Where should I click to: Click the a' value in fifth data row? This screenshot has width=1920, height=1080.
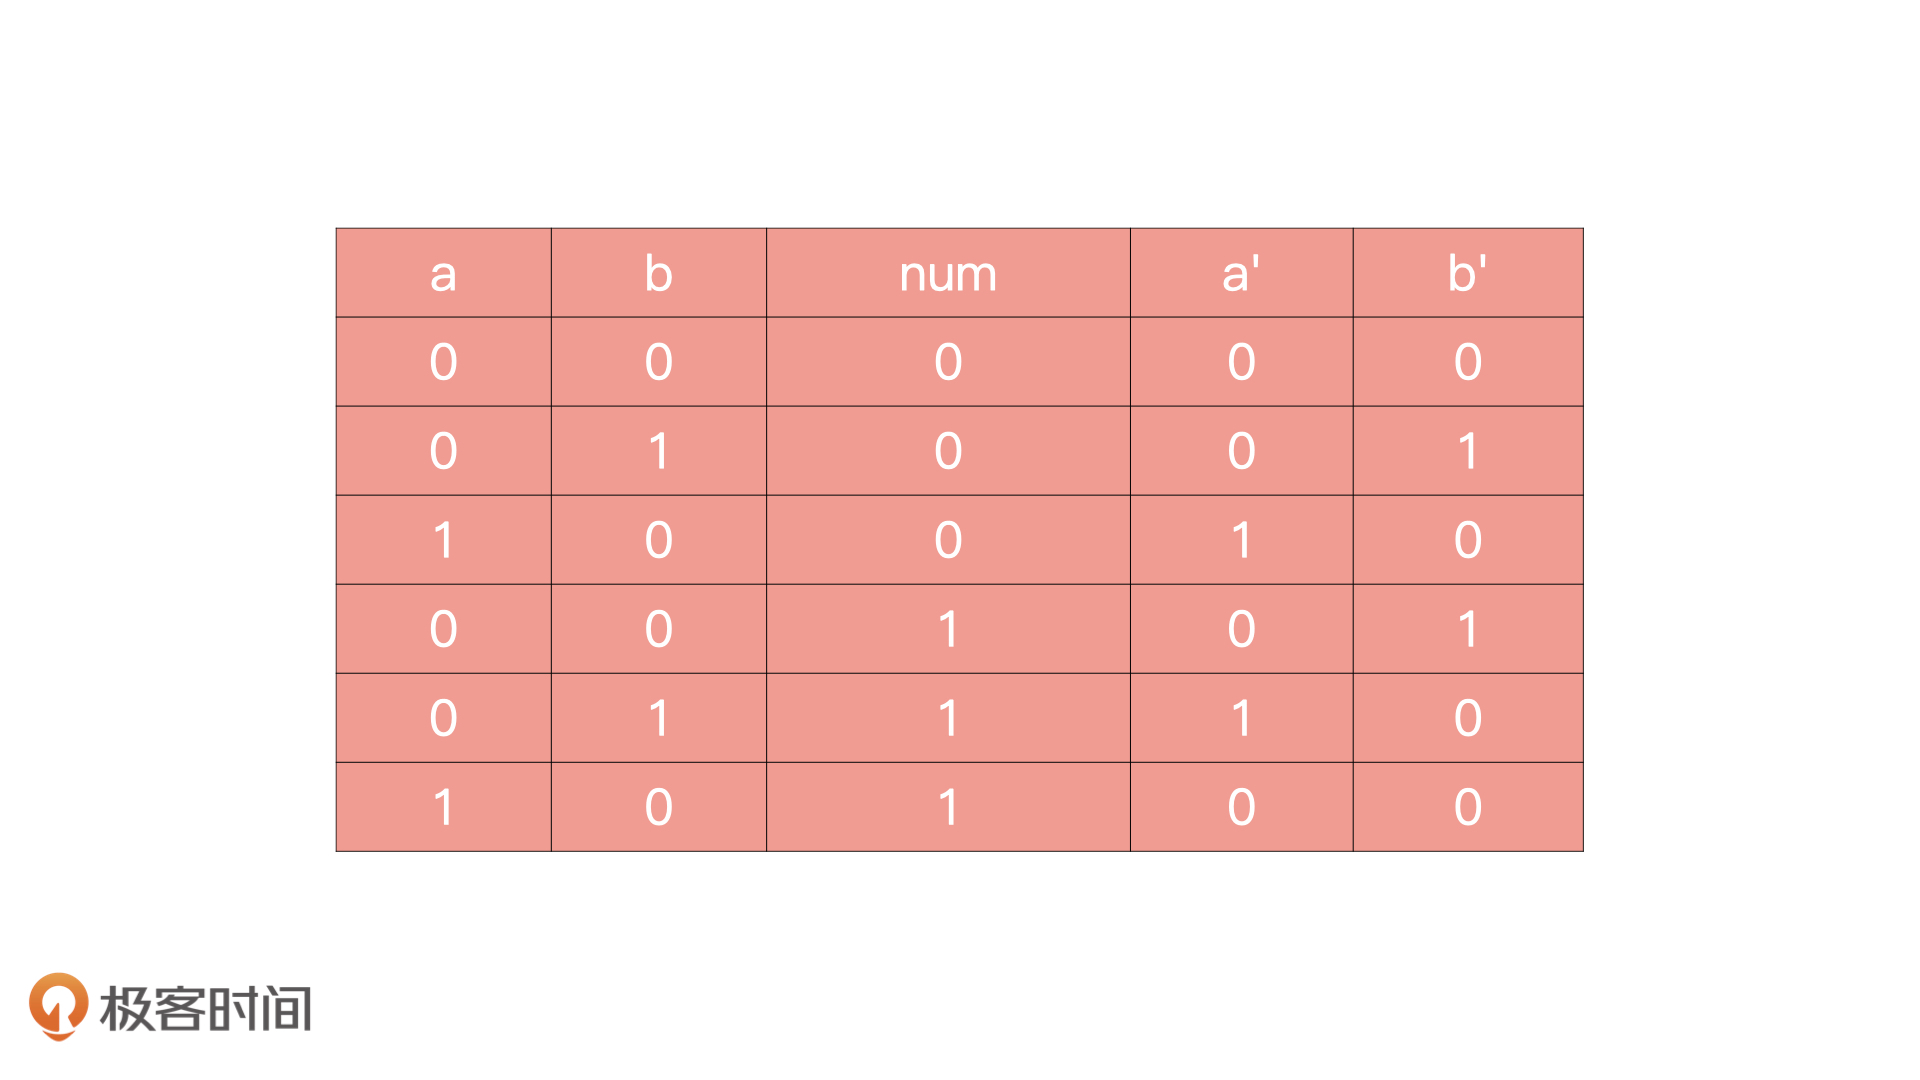(1241, 718)
